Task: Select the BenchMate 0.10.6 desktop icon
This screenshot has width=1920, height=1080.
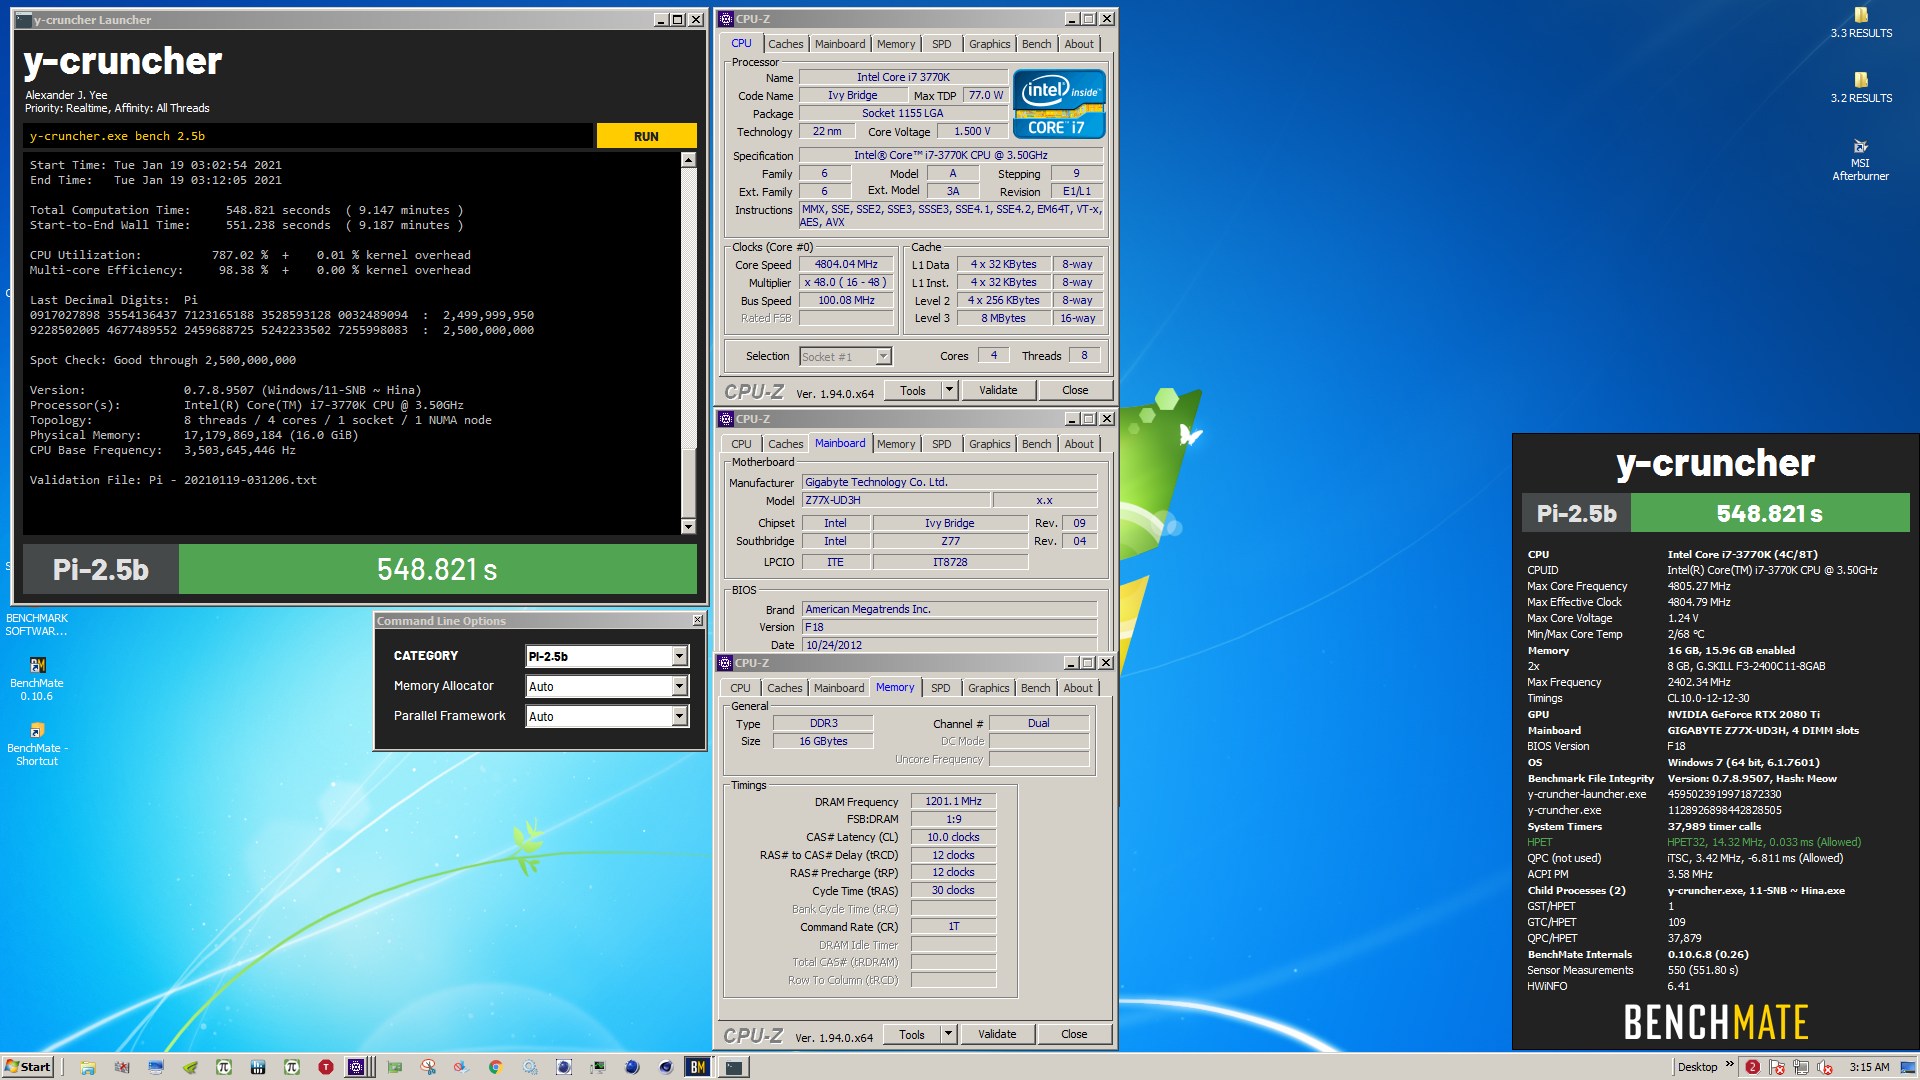Action: pyautogui.click(x=37, y=678)
